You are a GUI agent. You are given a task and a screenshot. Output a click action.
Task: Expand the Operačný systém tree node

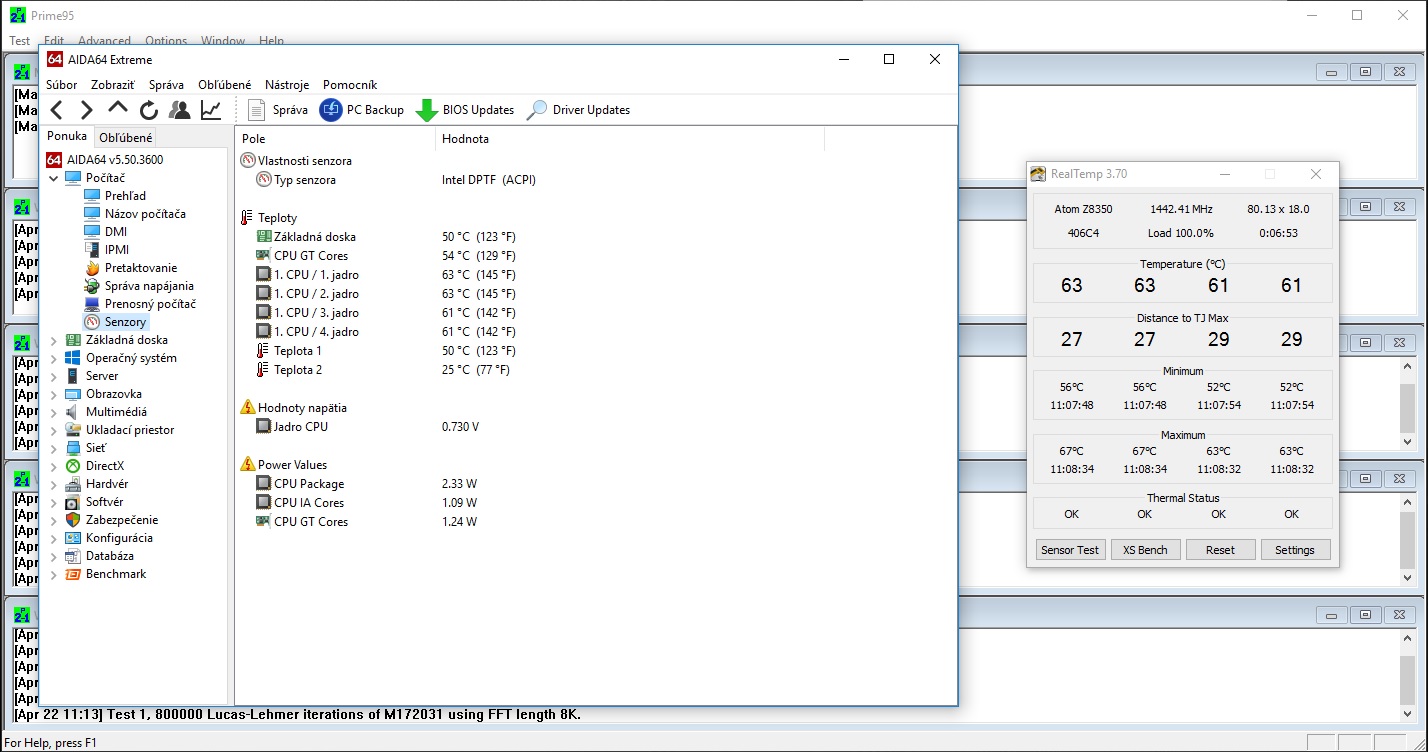(54, 358)
